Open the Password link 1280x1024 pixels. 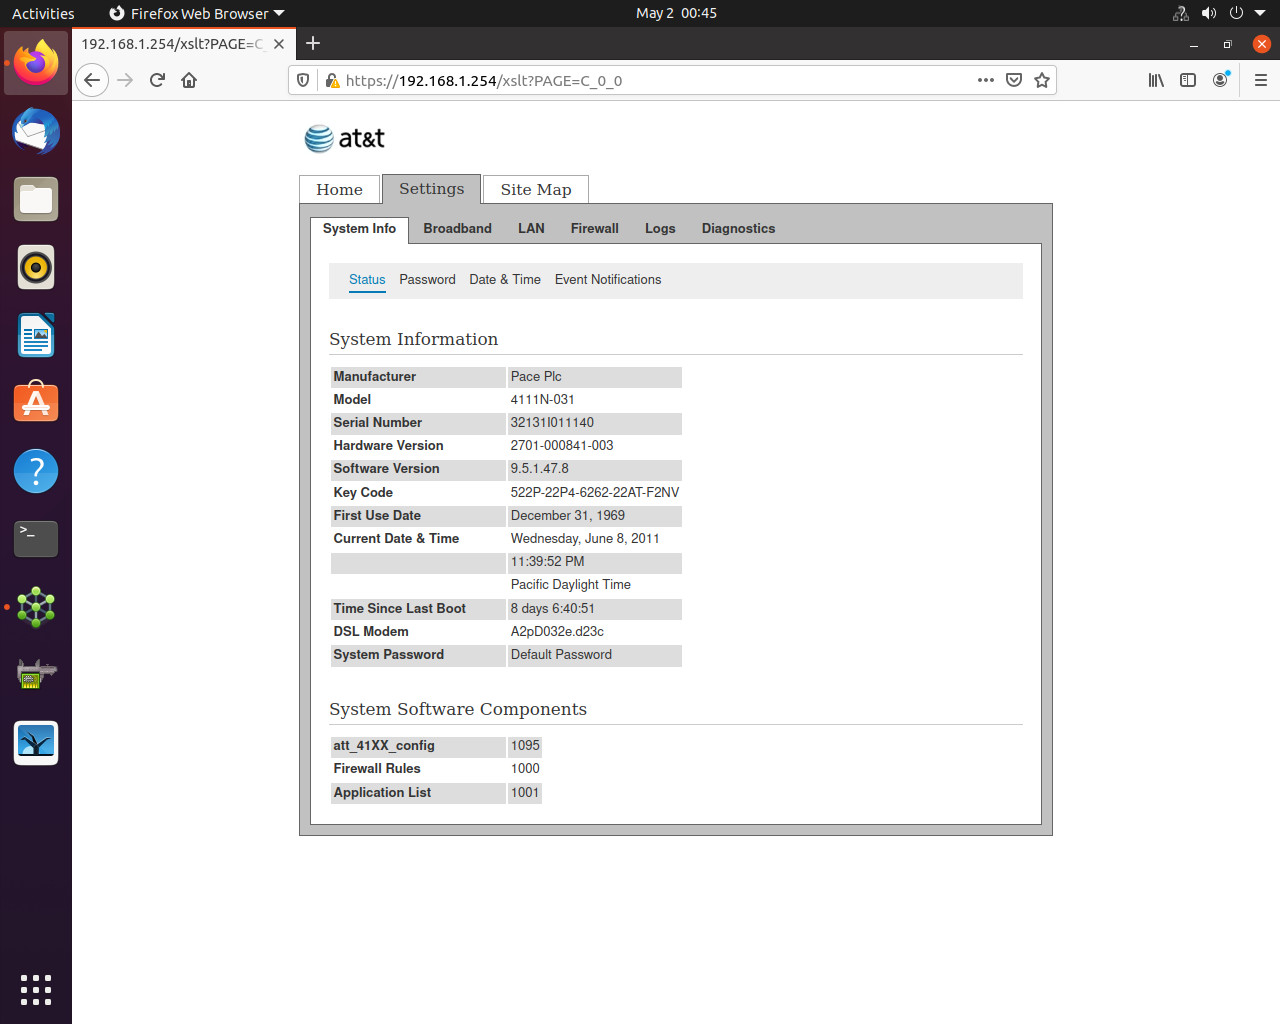pyautogui.click(x=427, y=280)
